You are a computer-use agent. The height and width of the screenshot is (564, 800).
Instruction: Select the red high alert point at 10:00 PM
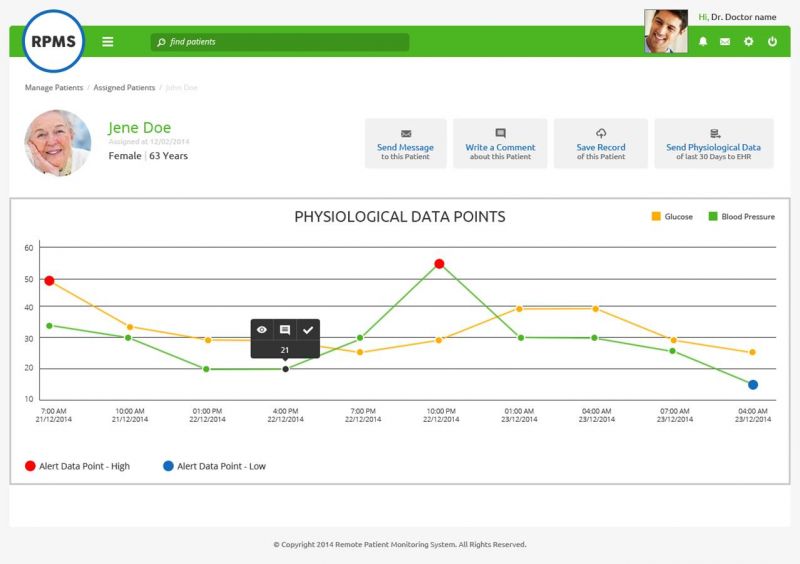pos(439,264)
